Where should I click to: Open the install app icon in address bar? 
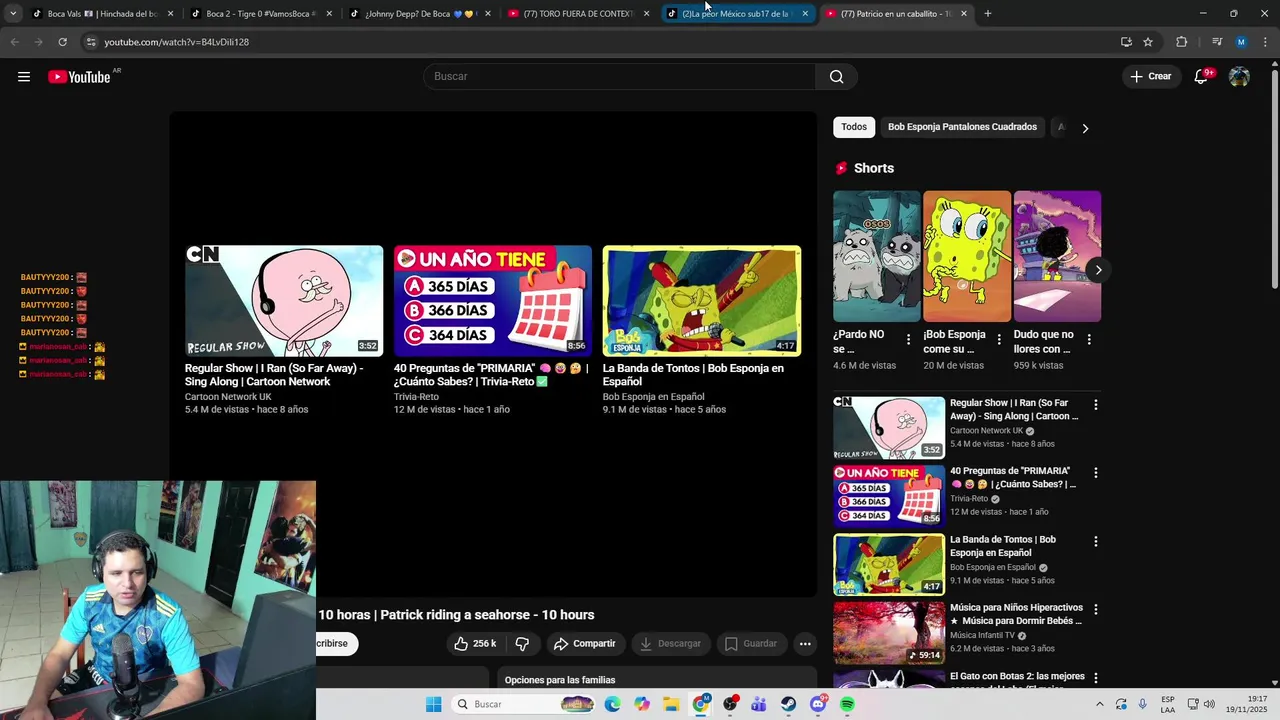[1126, 42]
